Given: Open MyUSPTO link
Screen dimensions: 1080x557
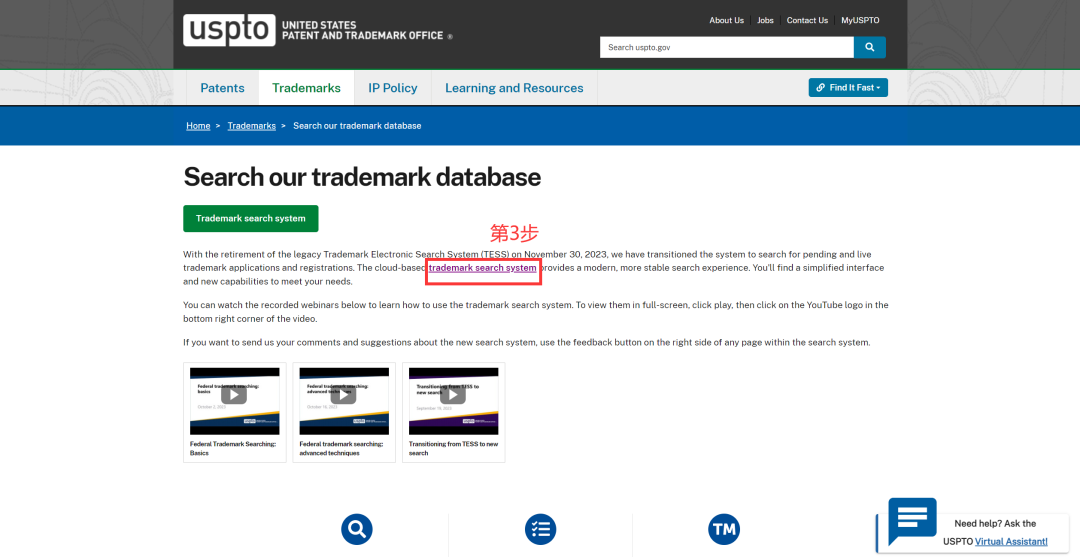Looking at the screenshot, I should pos(860,20).
